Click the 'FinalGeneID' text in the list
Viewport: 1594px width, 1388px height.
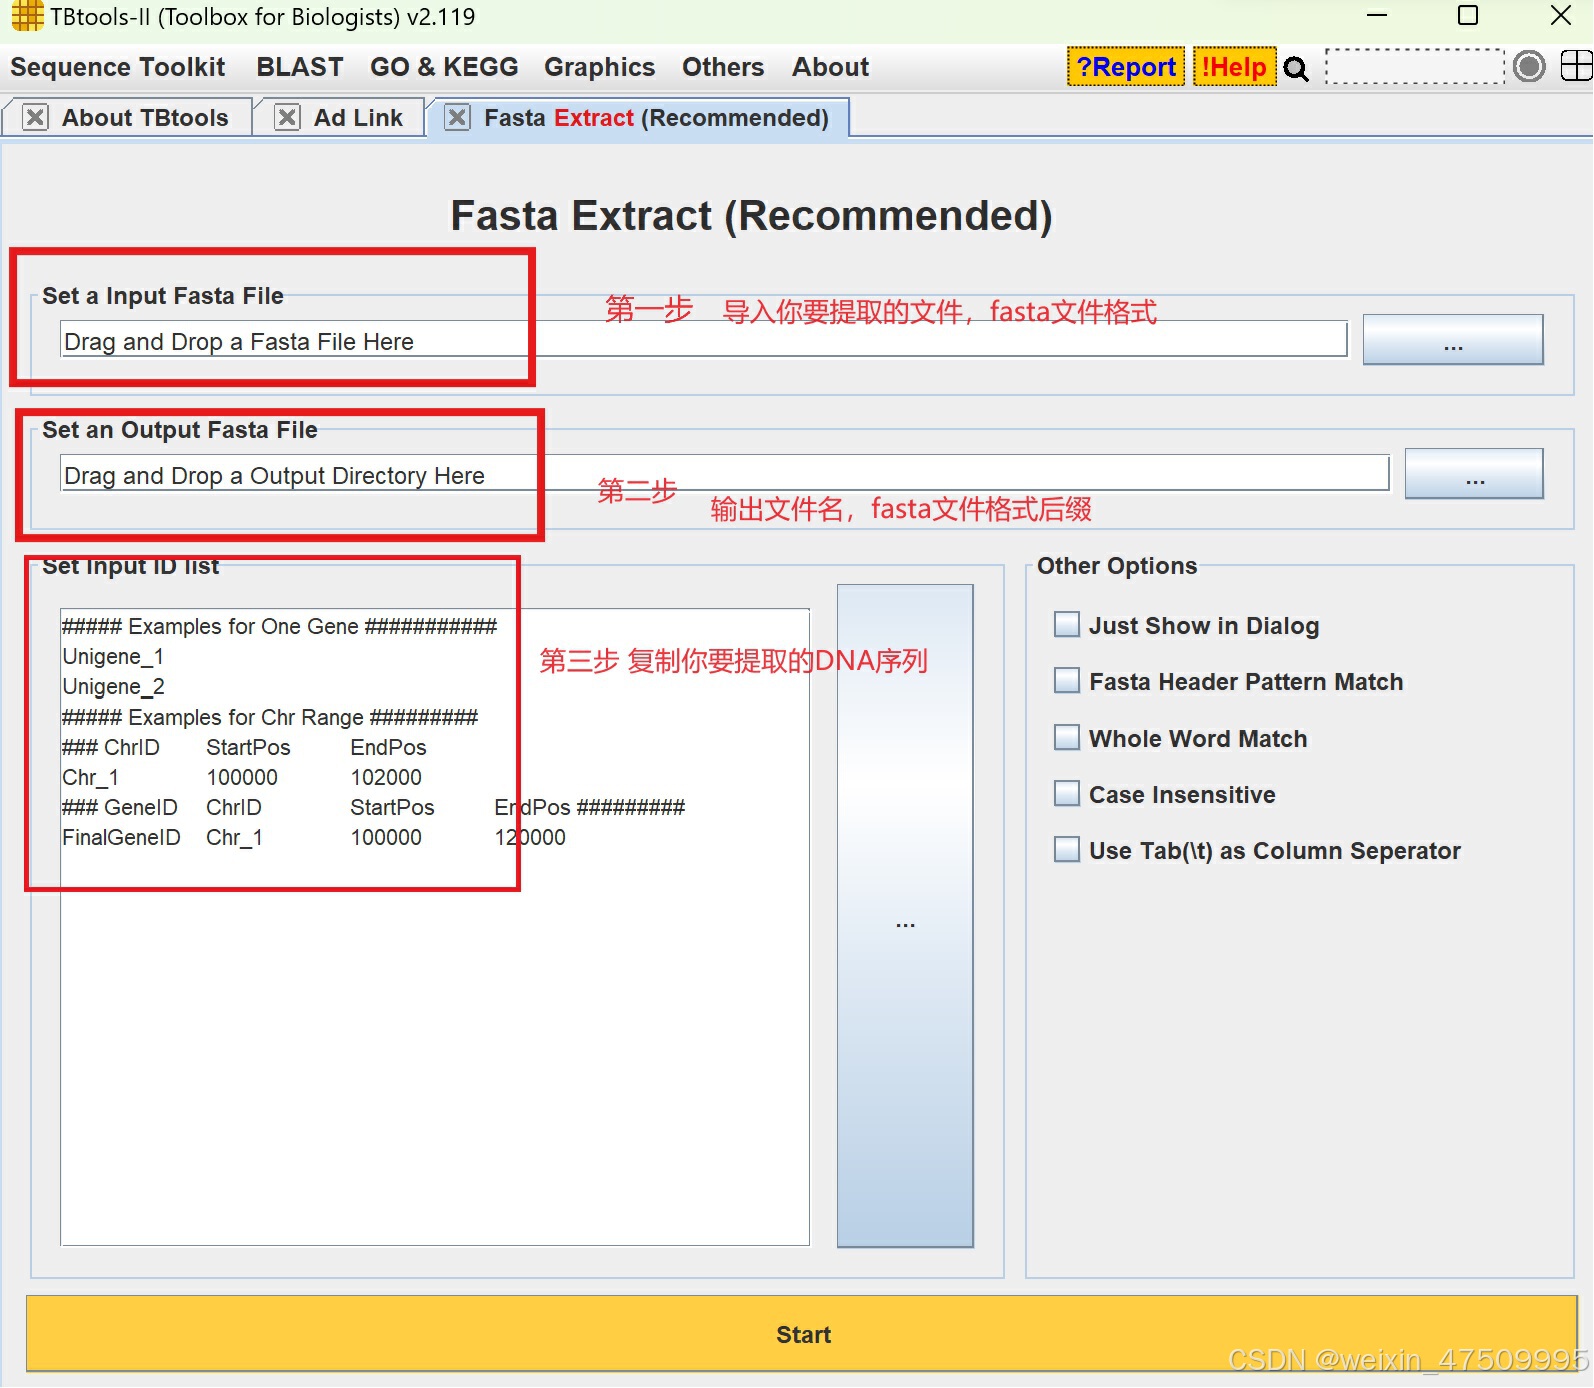[121, 837]
